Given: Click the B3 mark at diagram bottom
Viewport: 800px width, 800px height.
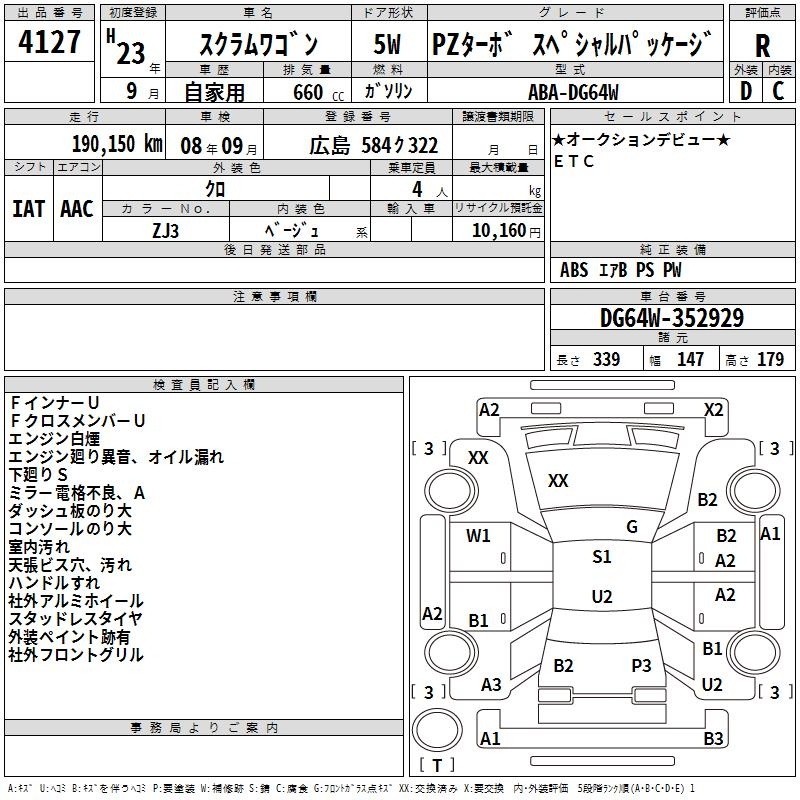Looking at the screenshot, I should coord(713,739).
